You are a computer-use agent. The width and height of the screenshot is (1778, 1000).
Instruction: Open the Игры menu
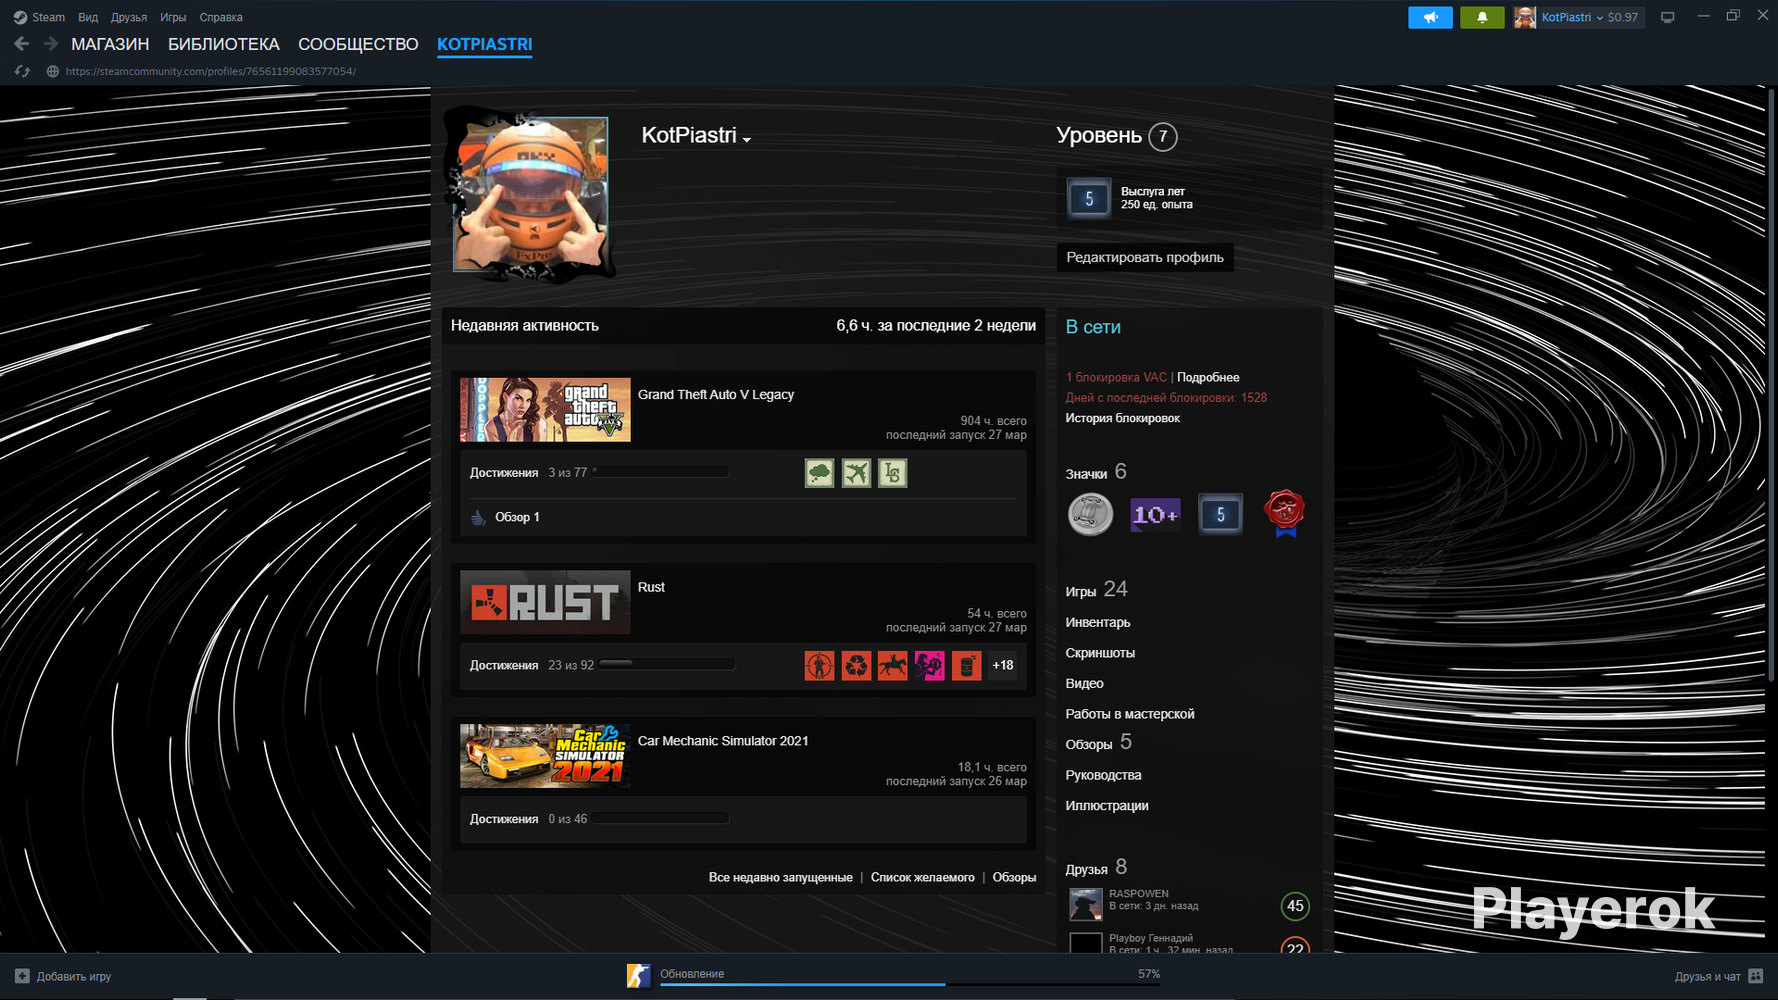click(x=173, y=17)
